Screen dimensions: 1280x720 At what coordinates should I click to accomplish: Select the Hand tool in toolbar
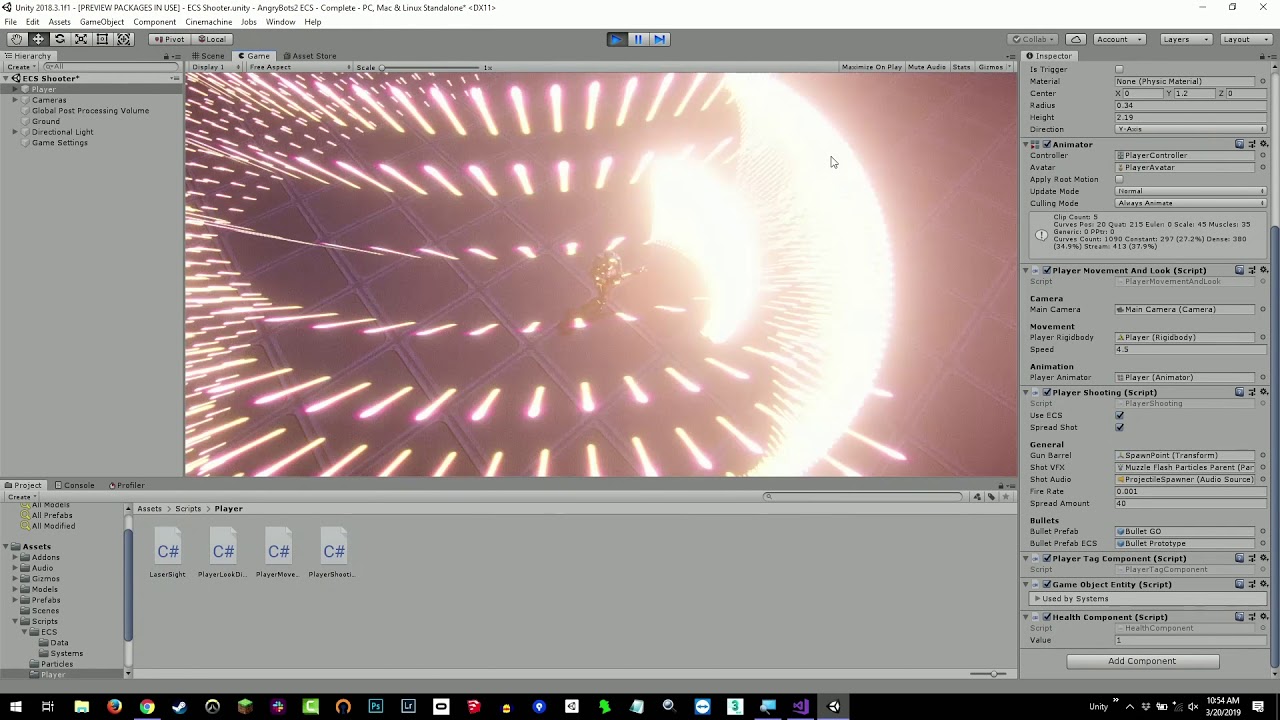tap(16, 39)
